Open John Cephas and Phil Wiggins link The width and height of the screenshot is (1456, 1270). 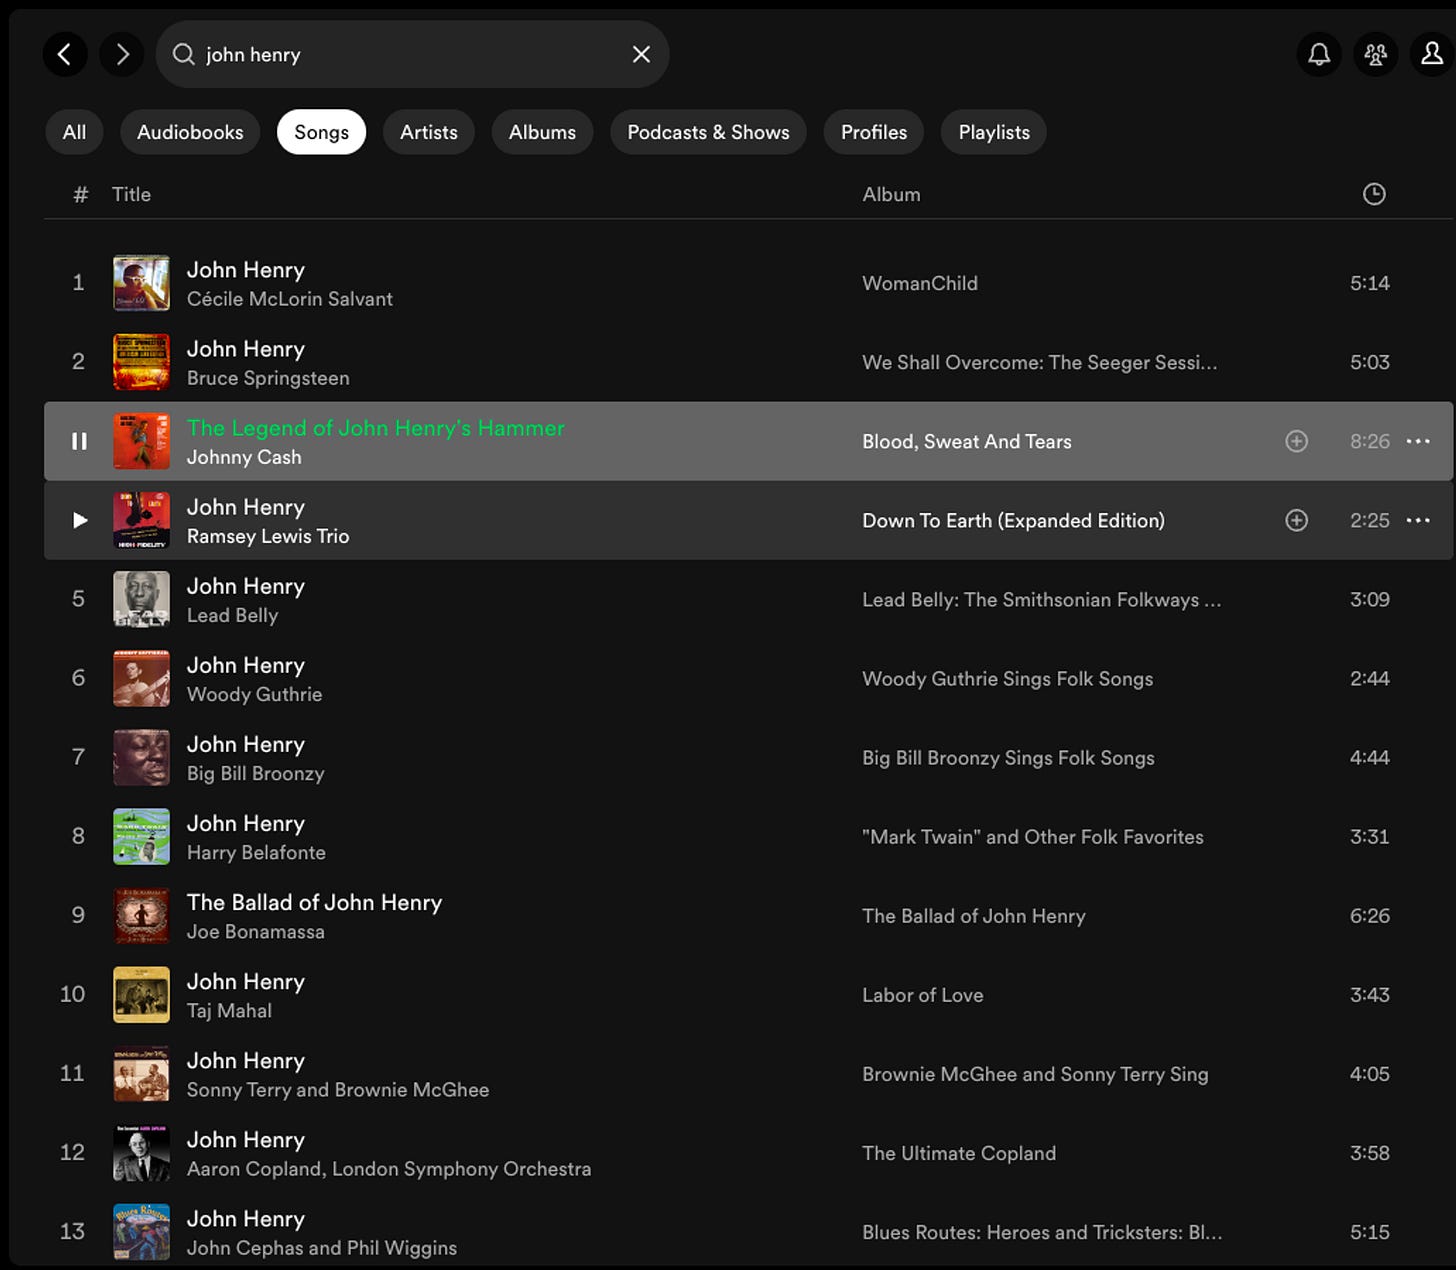coord(322,1247)
